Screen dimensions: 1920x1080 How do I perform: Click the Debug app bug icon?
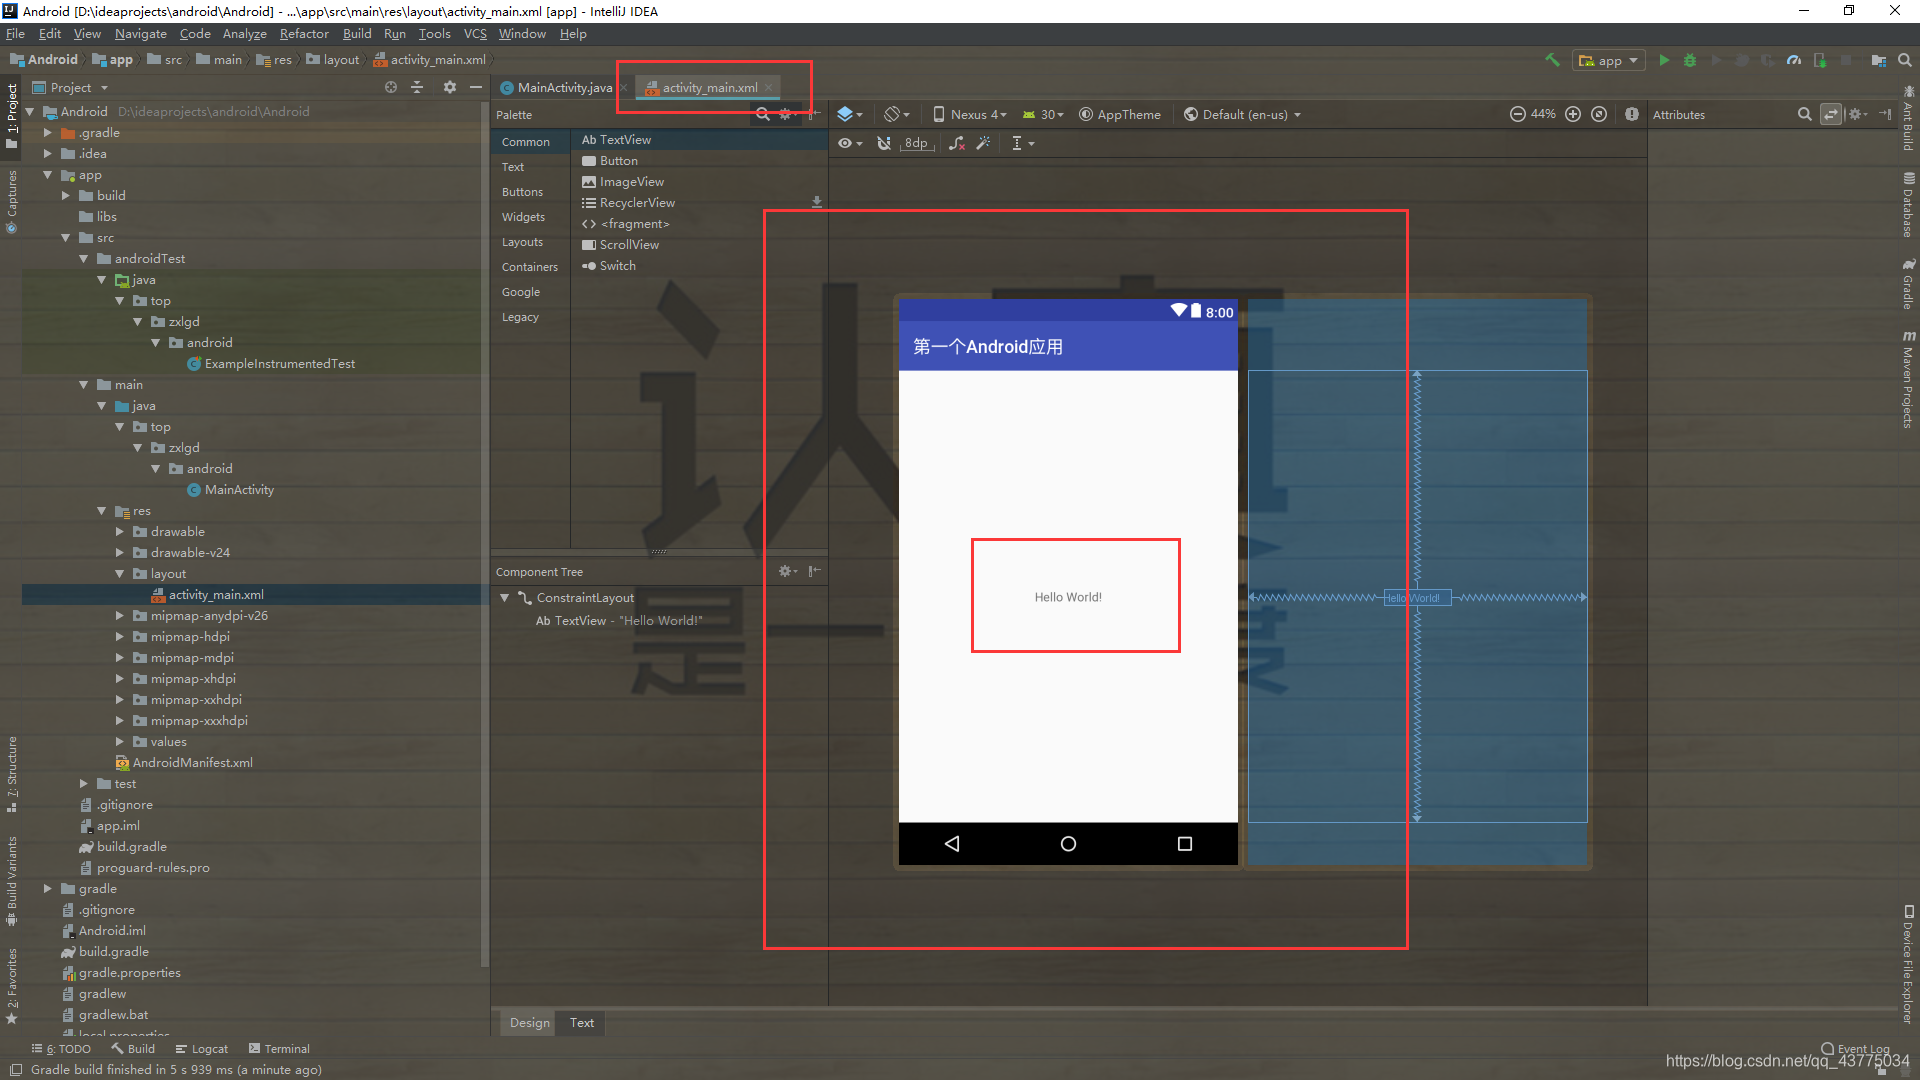point(1690,60)
